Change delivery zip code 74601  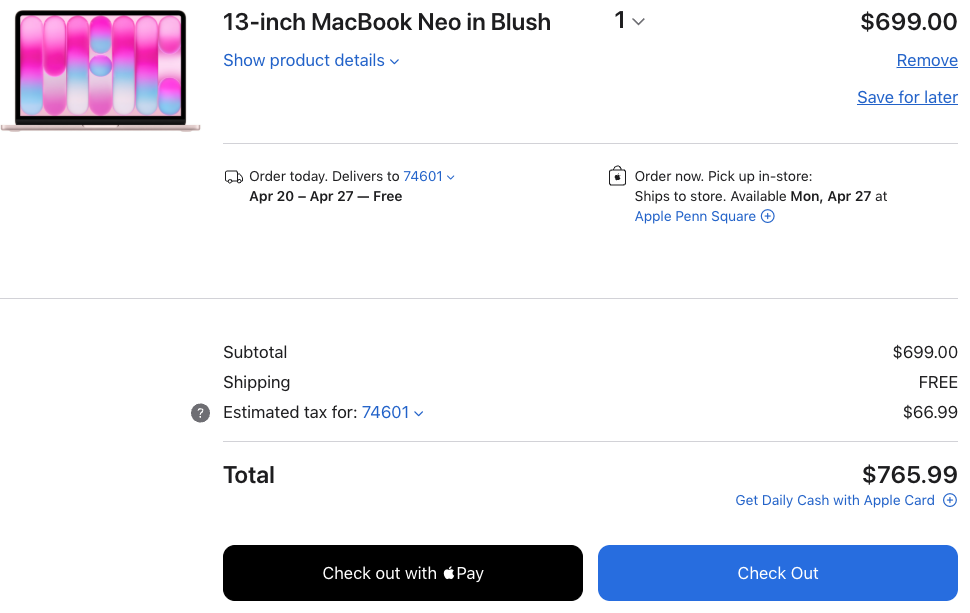(x=429, y=176)
